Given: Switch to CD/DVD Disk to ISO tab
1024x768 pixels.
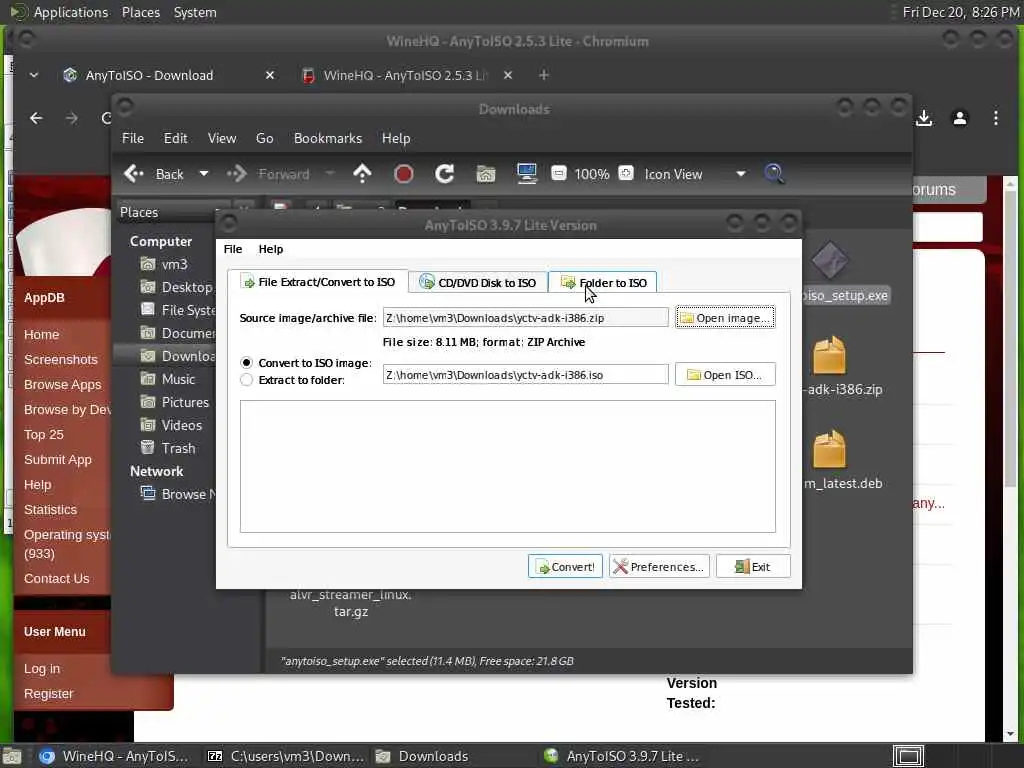Looking at the screenshot, I should [x=477, y=282].
